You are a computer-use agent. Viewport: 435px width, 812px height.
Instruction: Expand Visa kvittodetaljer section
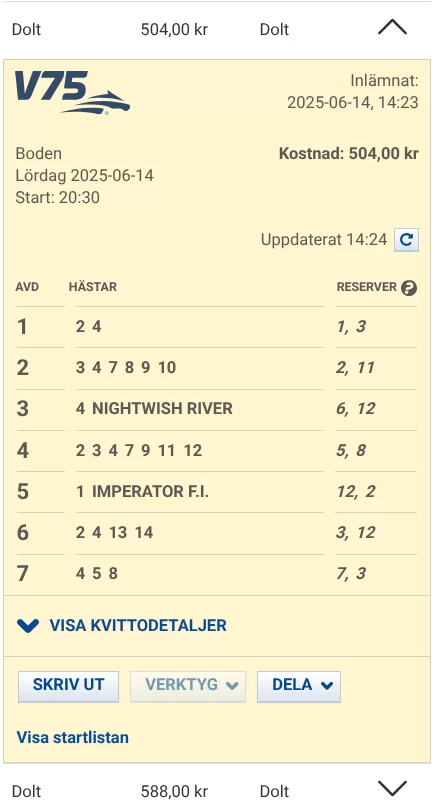pyautogui.click(x=122, y=626)
